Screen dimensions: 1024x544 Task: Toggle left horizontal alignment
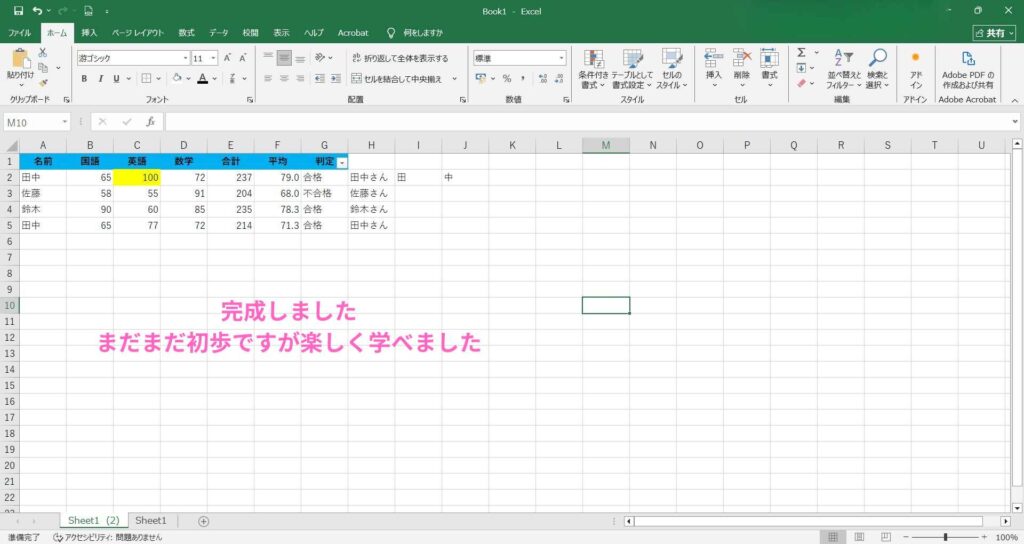pos(268,78)
